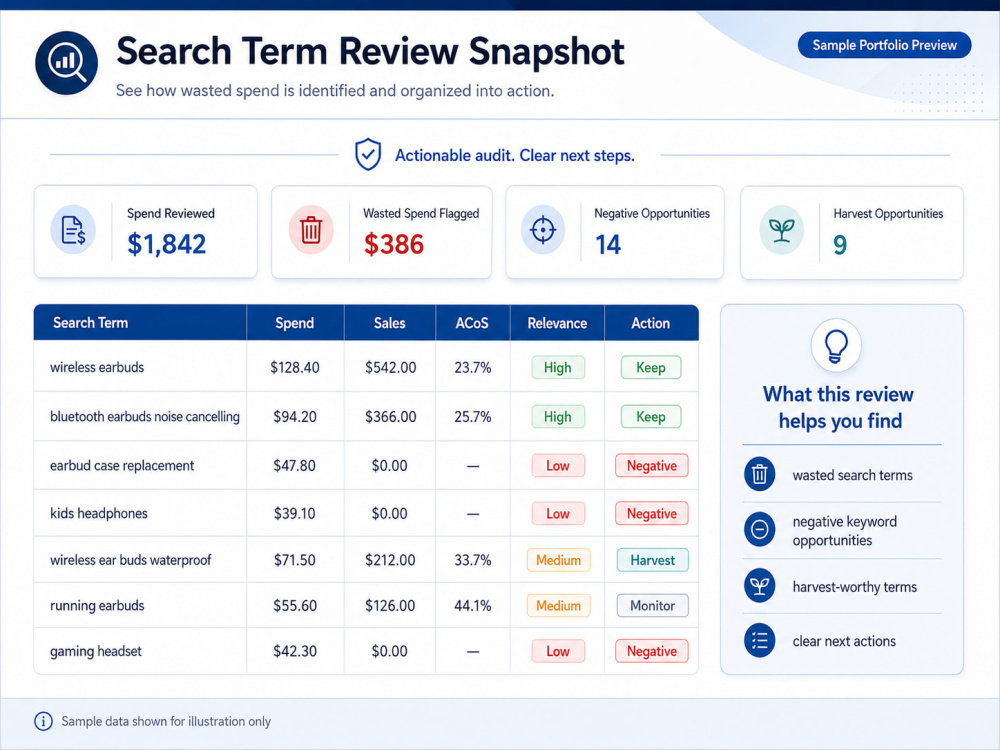The image size is (1000, 750).
Task: Click the $542.00 sales value
Action: tap(390, 367)
